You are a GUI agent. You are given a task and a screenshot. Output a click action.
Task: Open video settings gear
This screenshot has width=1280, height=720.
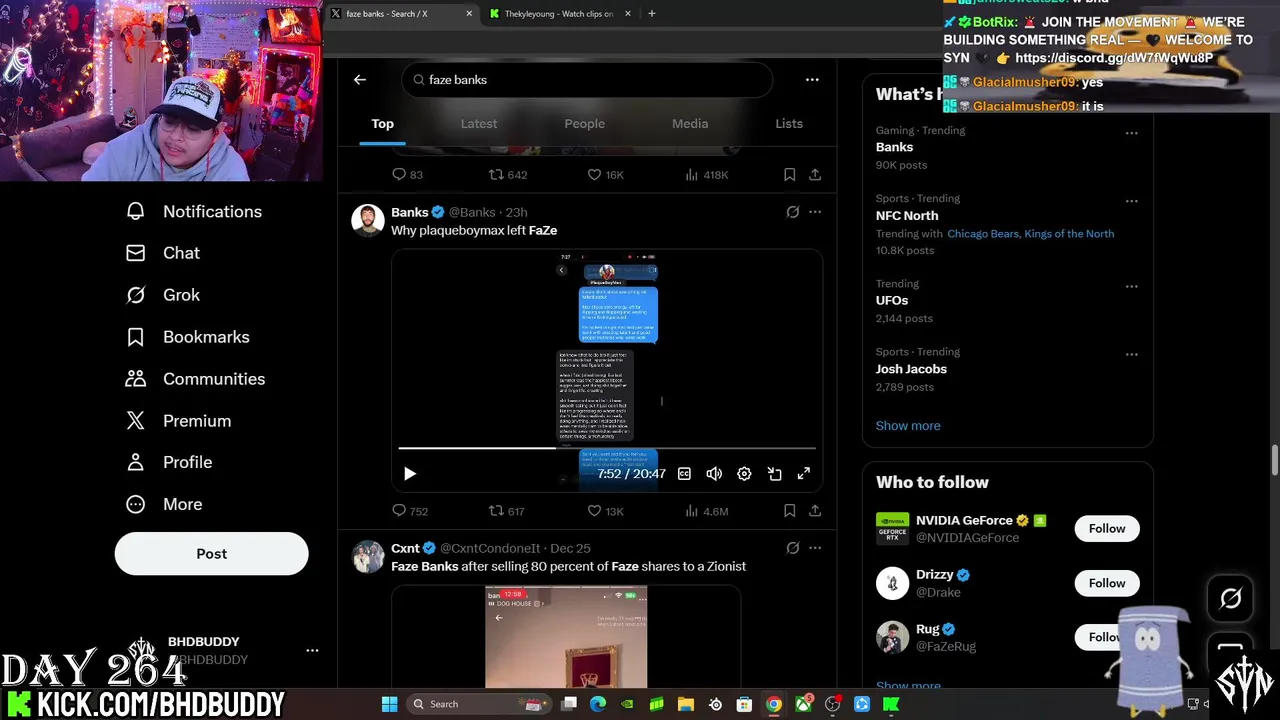[x=744, y=474]
